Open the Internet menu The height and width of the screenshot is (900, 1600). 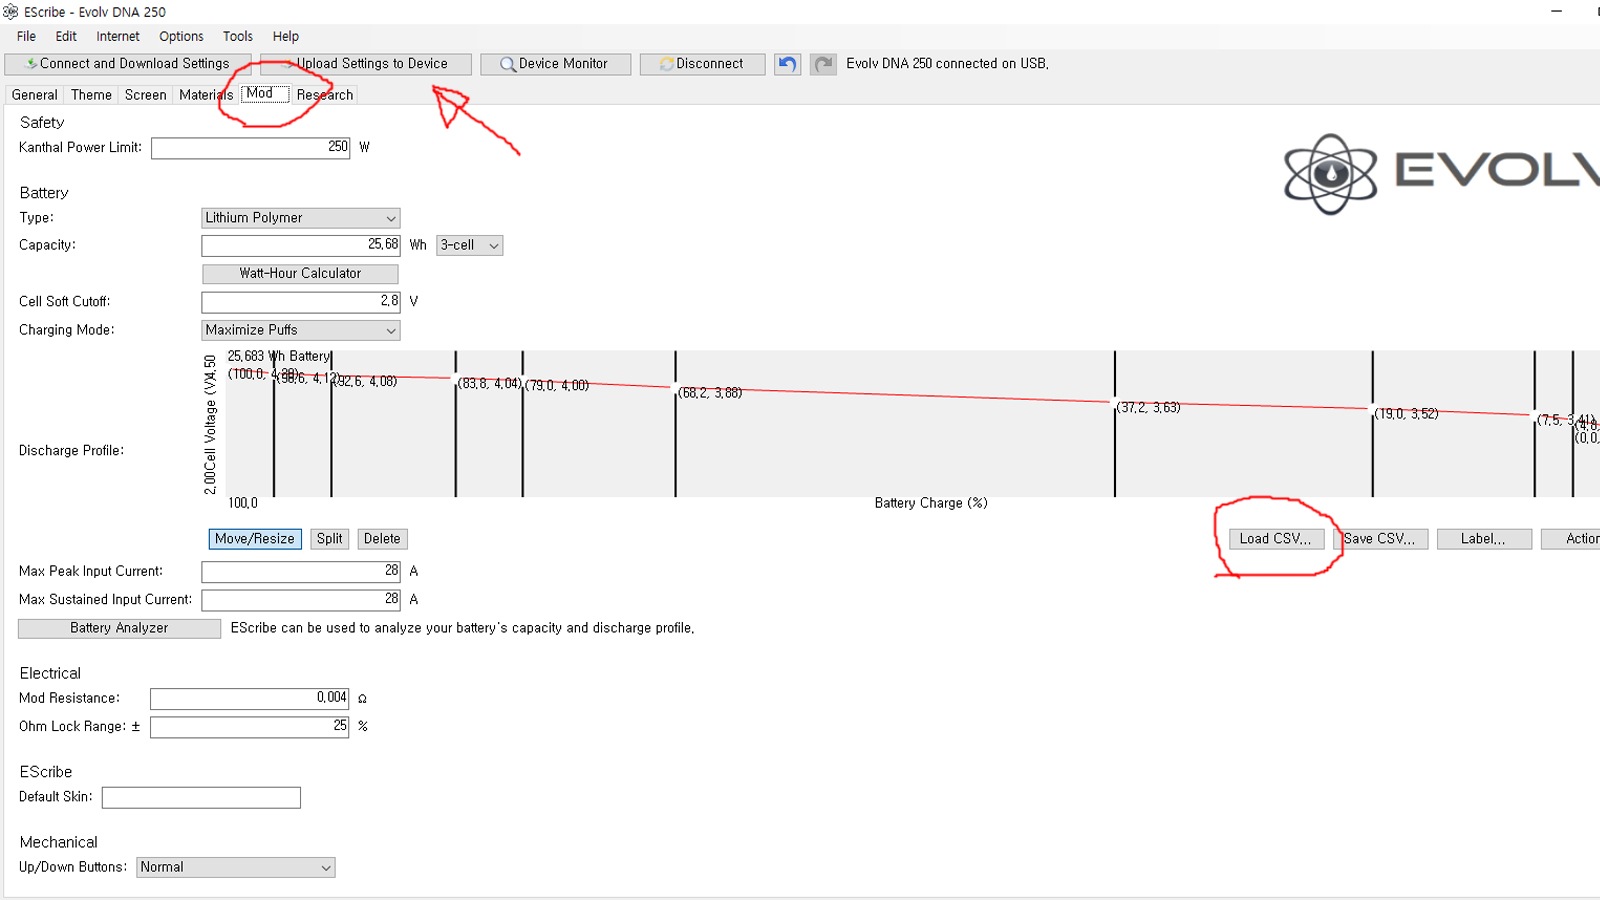coord(118,36)
